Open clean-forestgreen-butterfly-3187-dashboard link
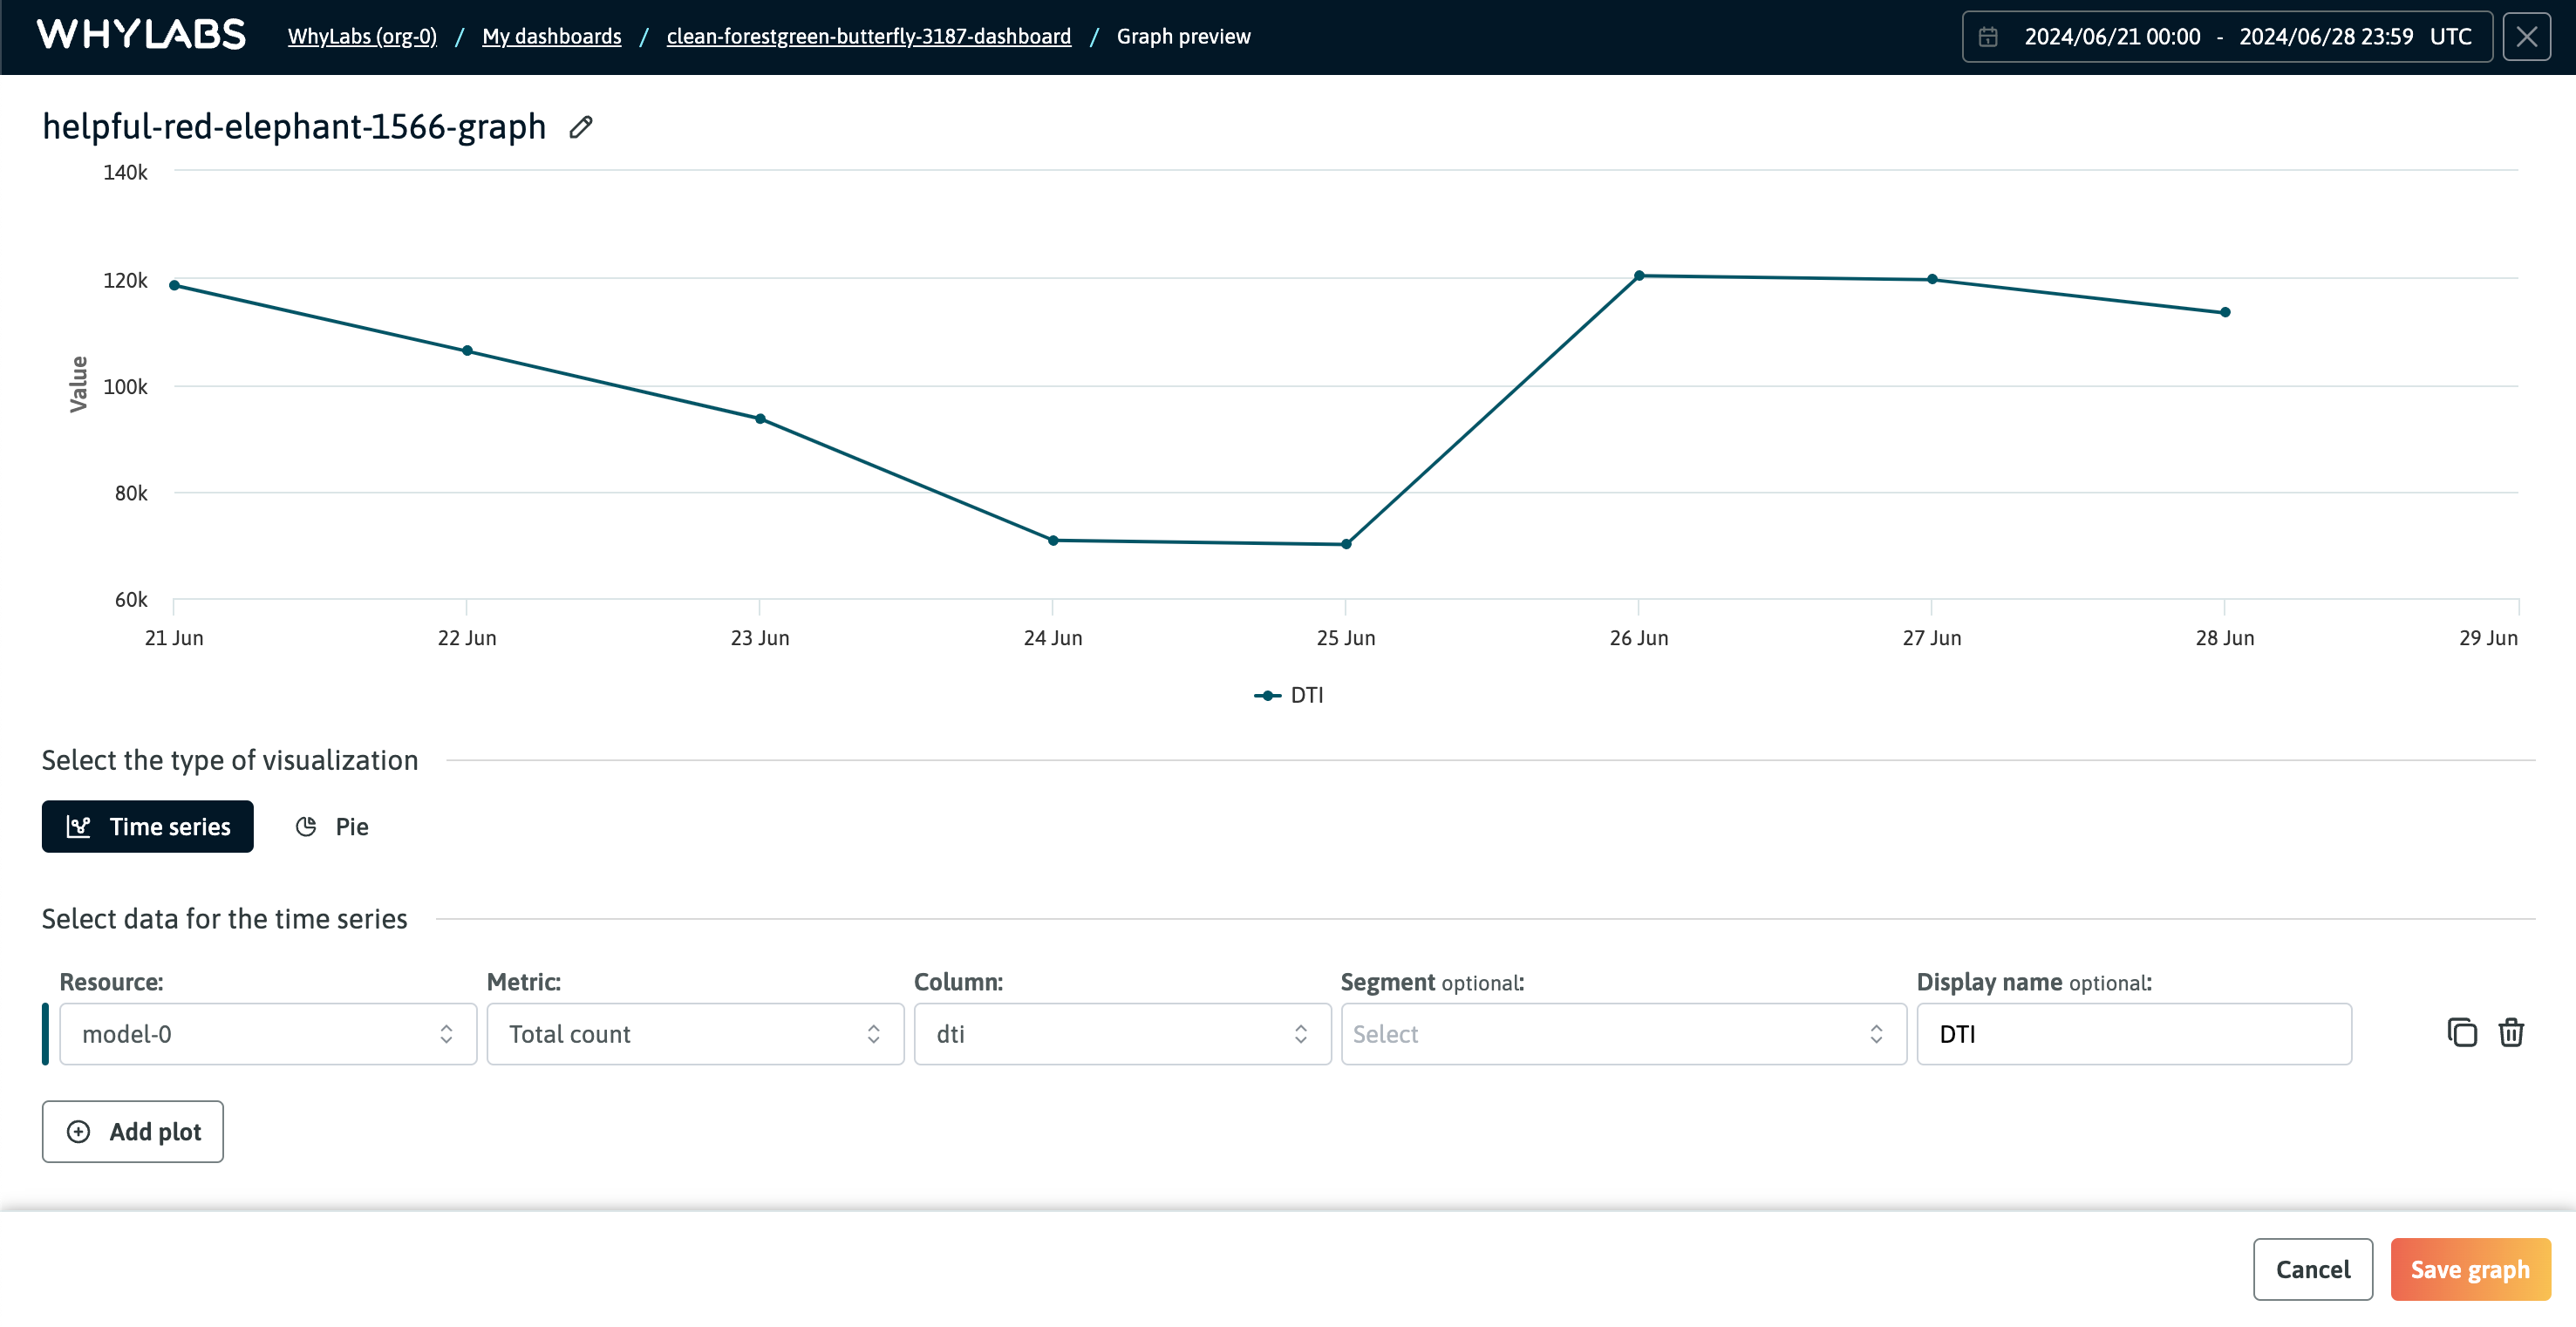Image resolution: width=2576 pixels, height=1327 pixels. tap(869, 36)
